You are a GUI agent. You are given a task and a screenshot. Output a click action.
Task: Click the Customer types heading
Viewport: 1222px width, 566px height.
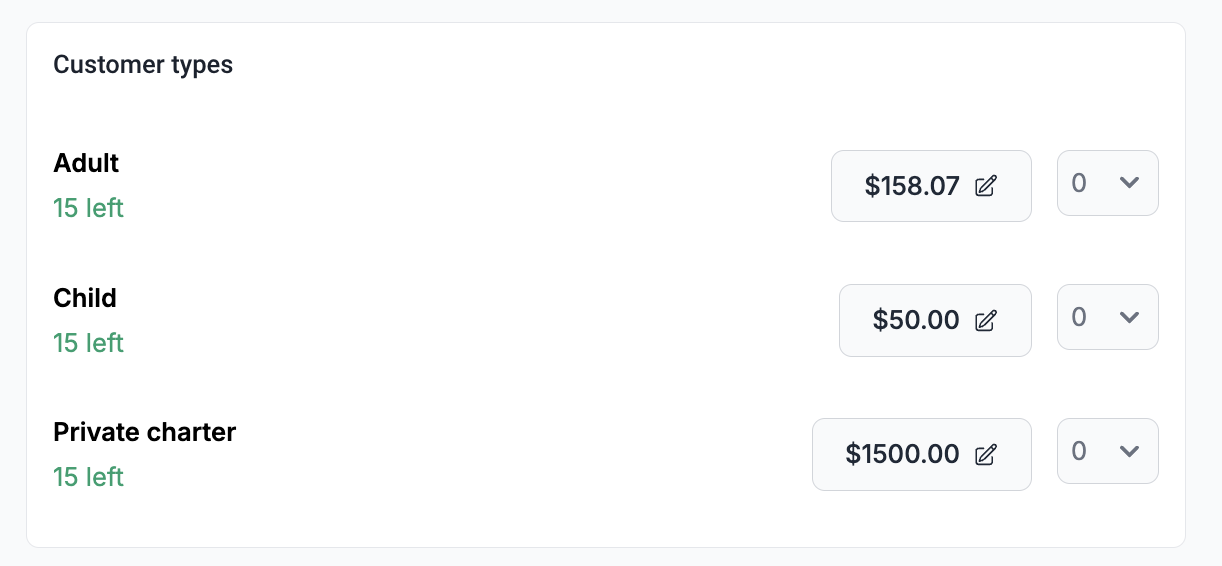point(143,65)
